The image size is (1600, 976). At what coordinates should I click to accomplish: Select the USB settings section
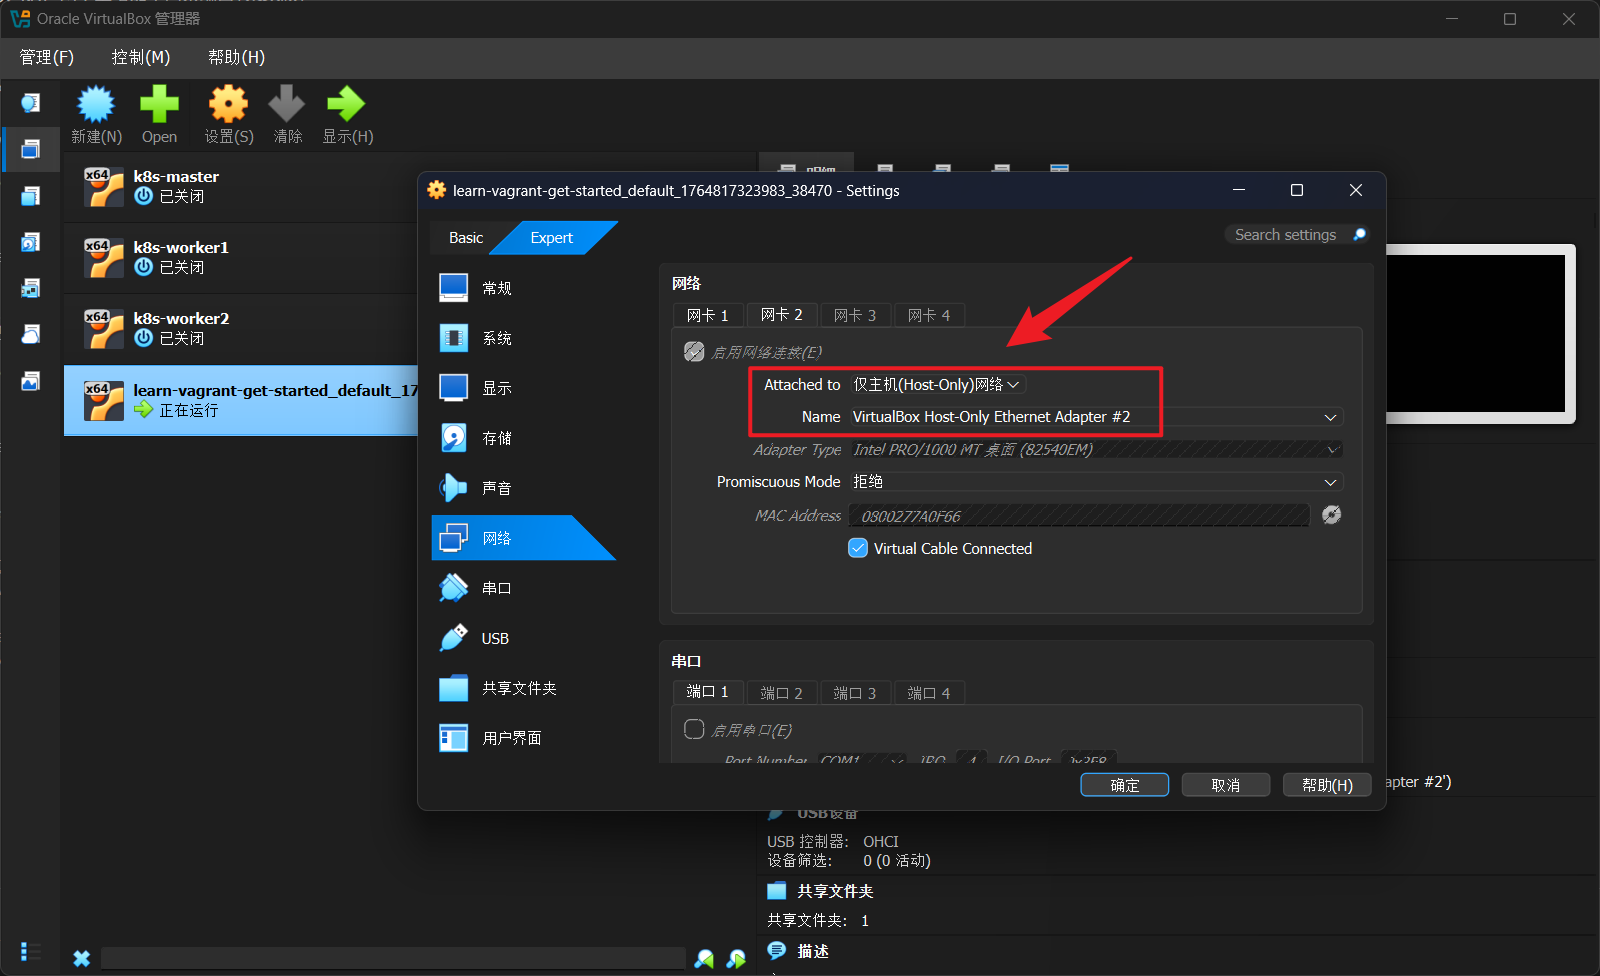pyautogui.click(x=494, y=638)
